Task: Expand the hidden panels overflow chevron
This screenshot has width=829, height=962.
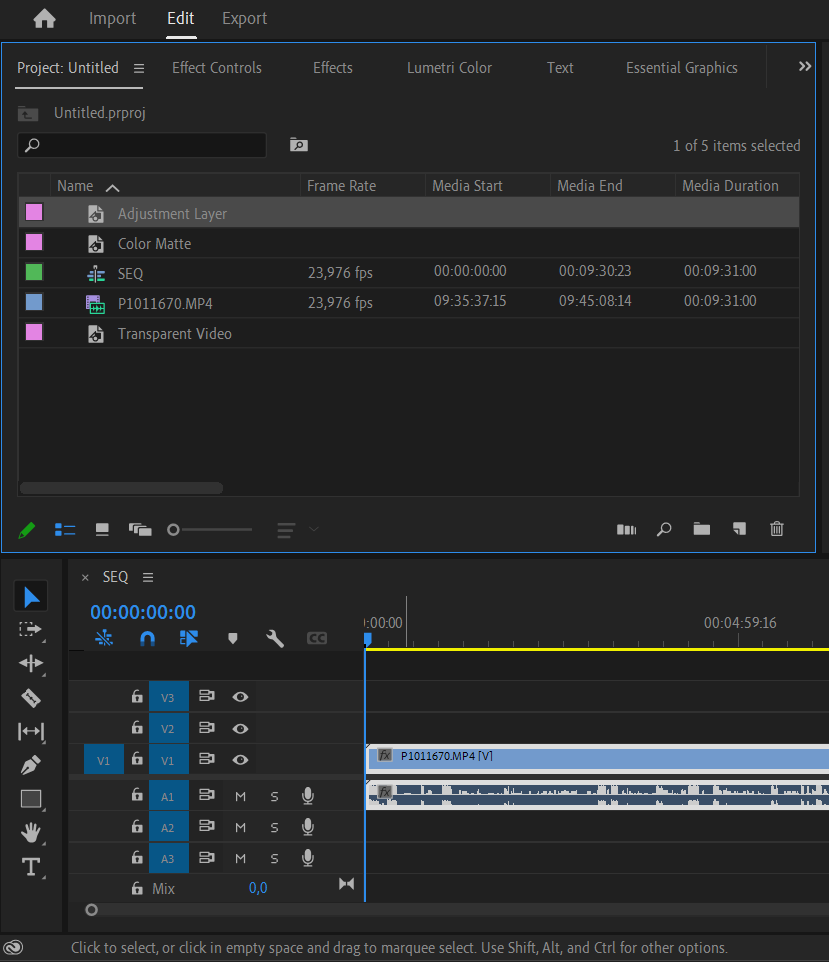Action: click(803, 67)
